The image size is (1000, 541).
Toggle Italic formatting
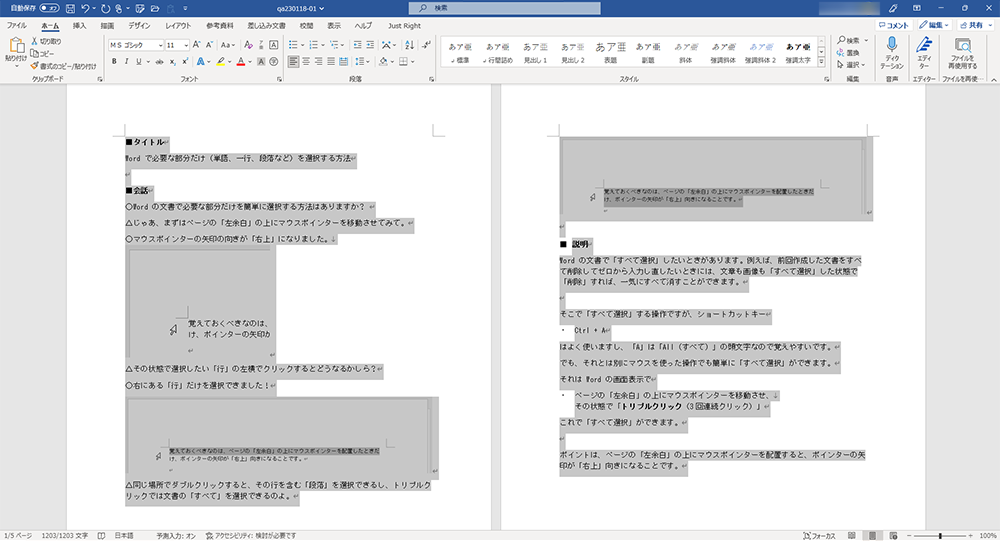tap(126, 61)
